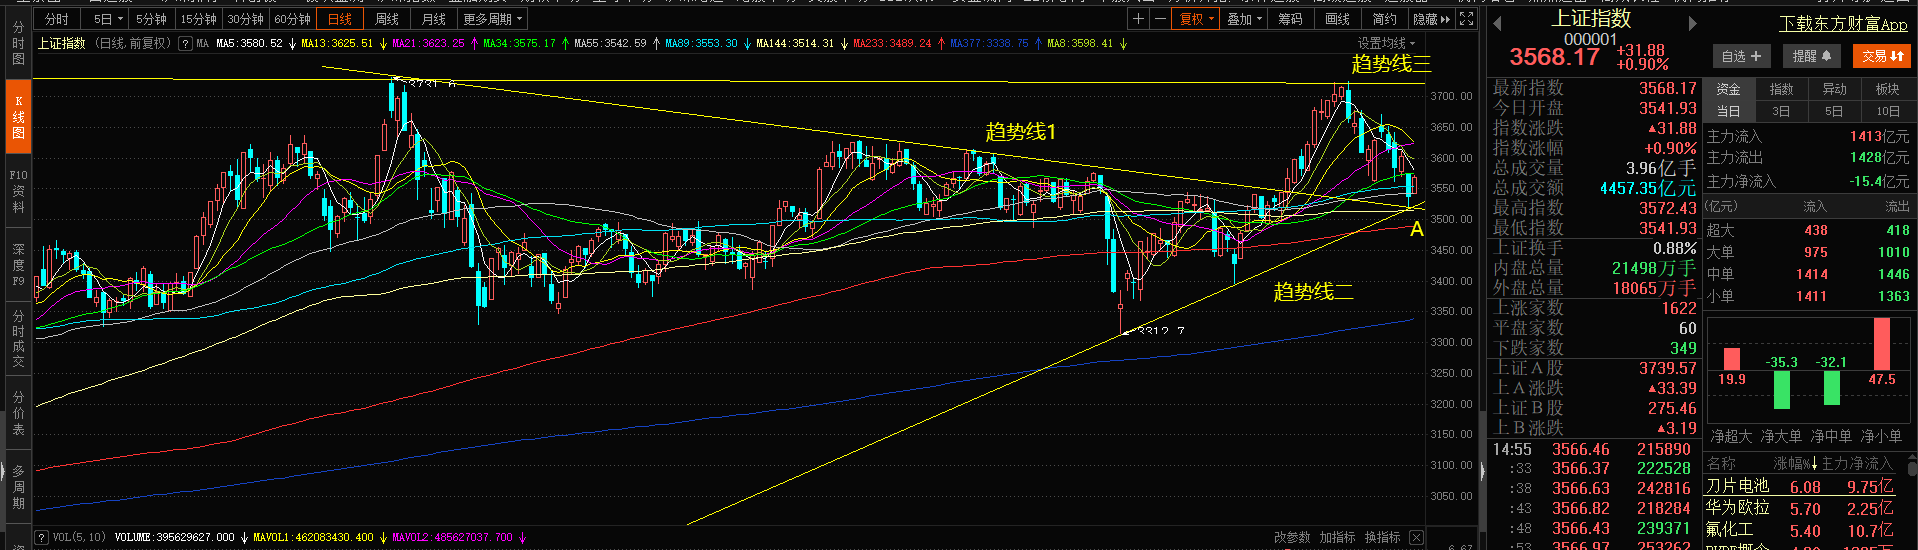1918x550 pixels.
Task: Zoom out the chart with the minus icon
Action: (x=1160, y=19)
